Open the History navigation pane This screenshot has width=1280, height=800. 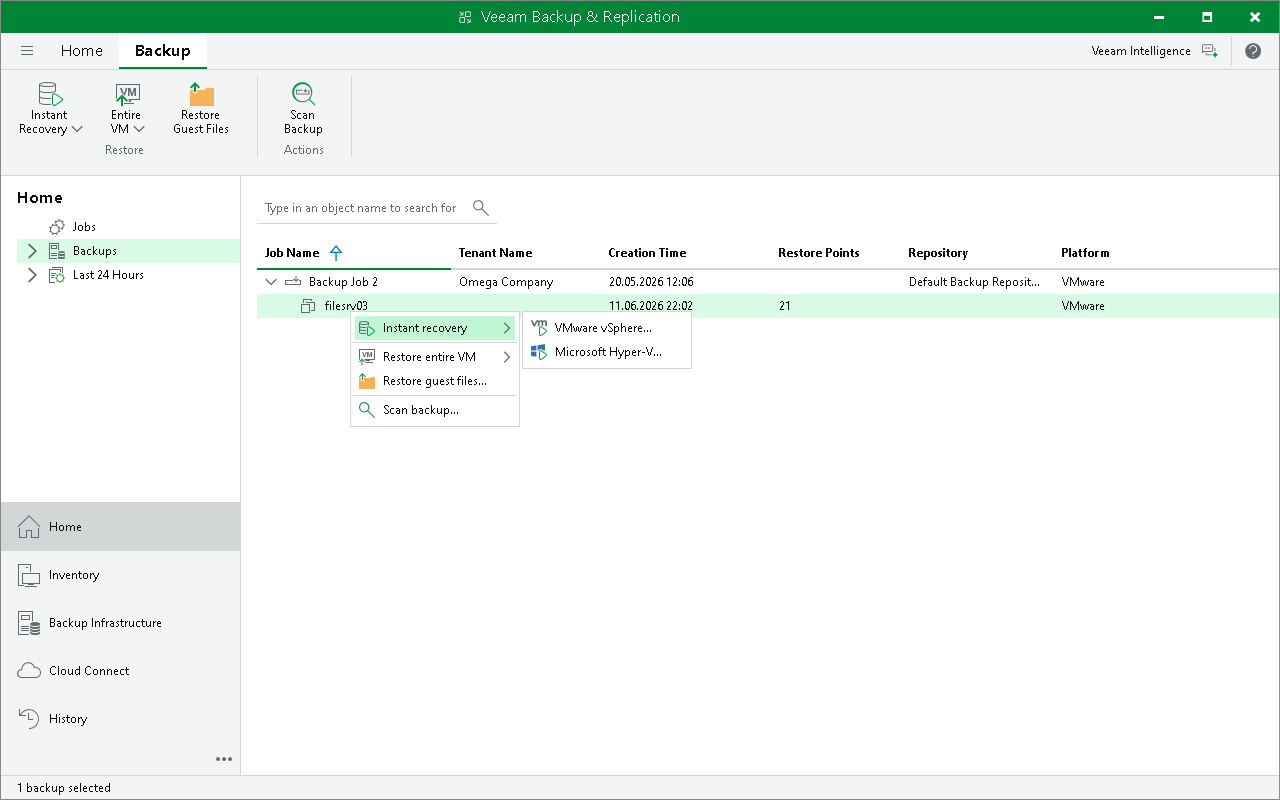(120, 719)
